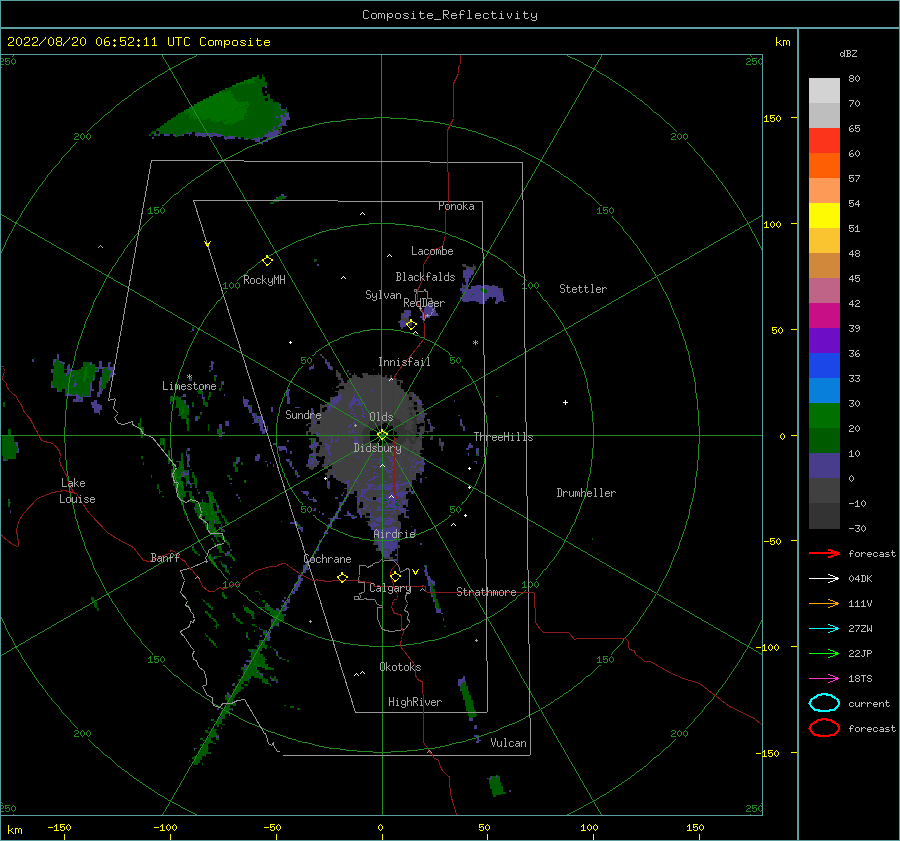Click the Drumheller city label
The image size is (900, 841).
tap(586, 493)
